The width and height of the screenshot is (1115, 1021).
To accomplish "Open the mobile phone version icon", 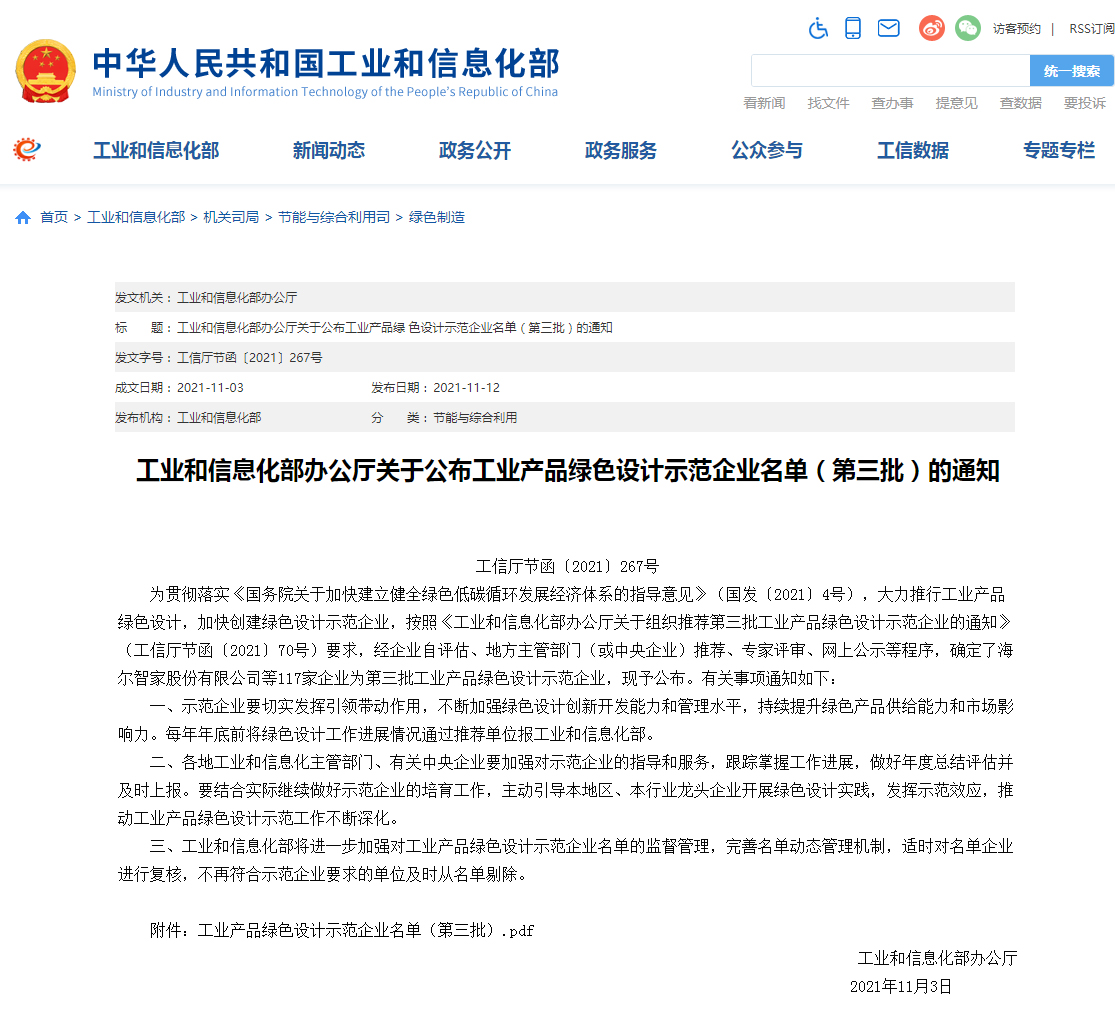I will pyautogui.click(x=852, y=28).
